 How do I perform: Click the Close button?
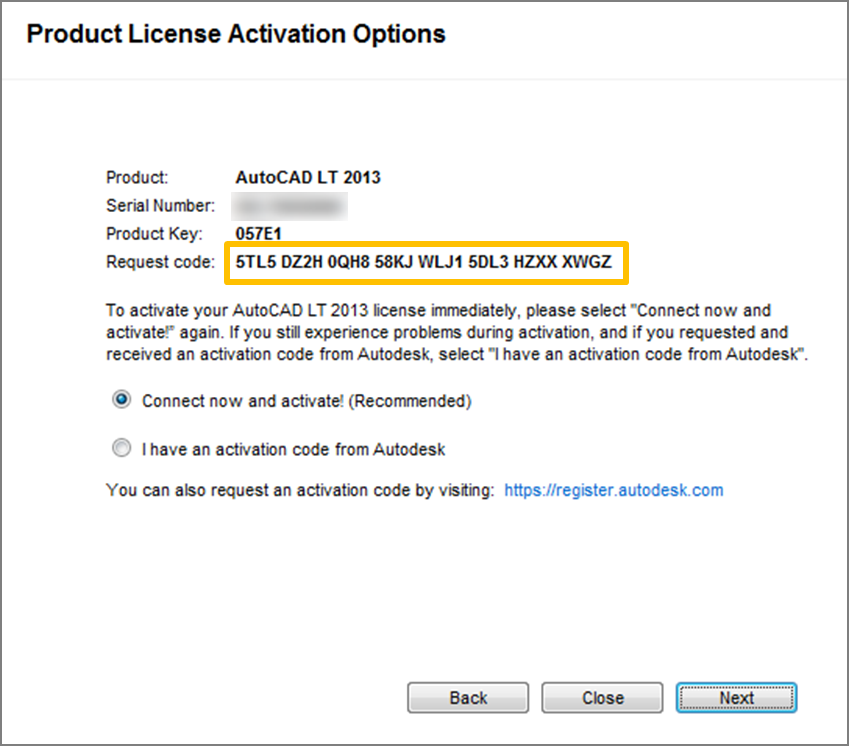601,698
